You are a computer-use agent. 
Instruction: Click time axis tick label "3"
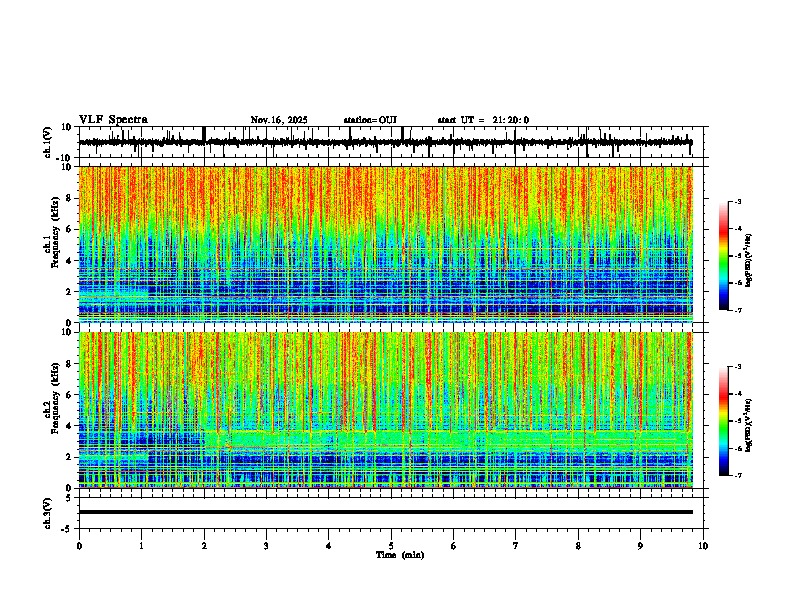[x=266, y=546]
